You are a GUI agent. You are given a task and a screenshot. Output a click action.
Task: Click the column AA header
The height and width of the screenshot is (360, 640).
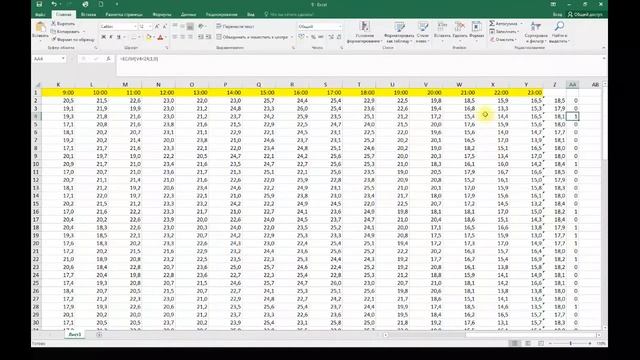click(572, 84)
